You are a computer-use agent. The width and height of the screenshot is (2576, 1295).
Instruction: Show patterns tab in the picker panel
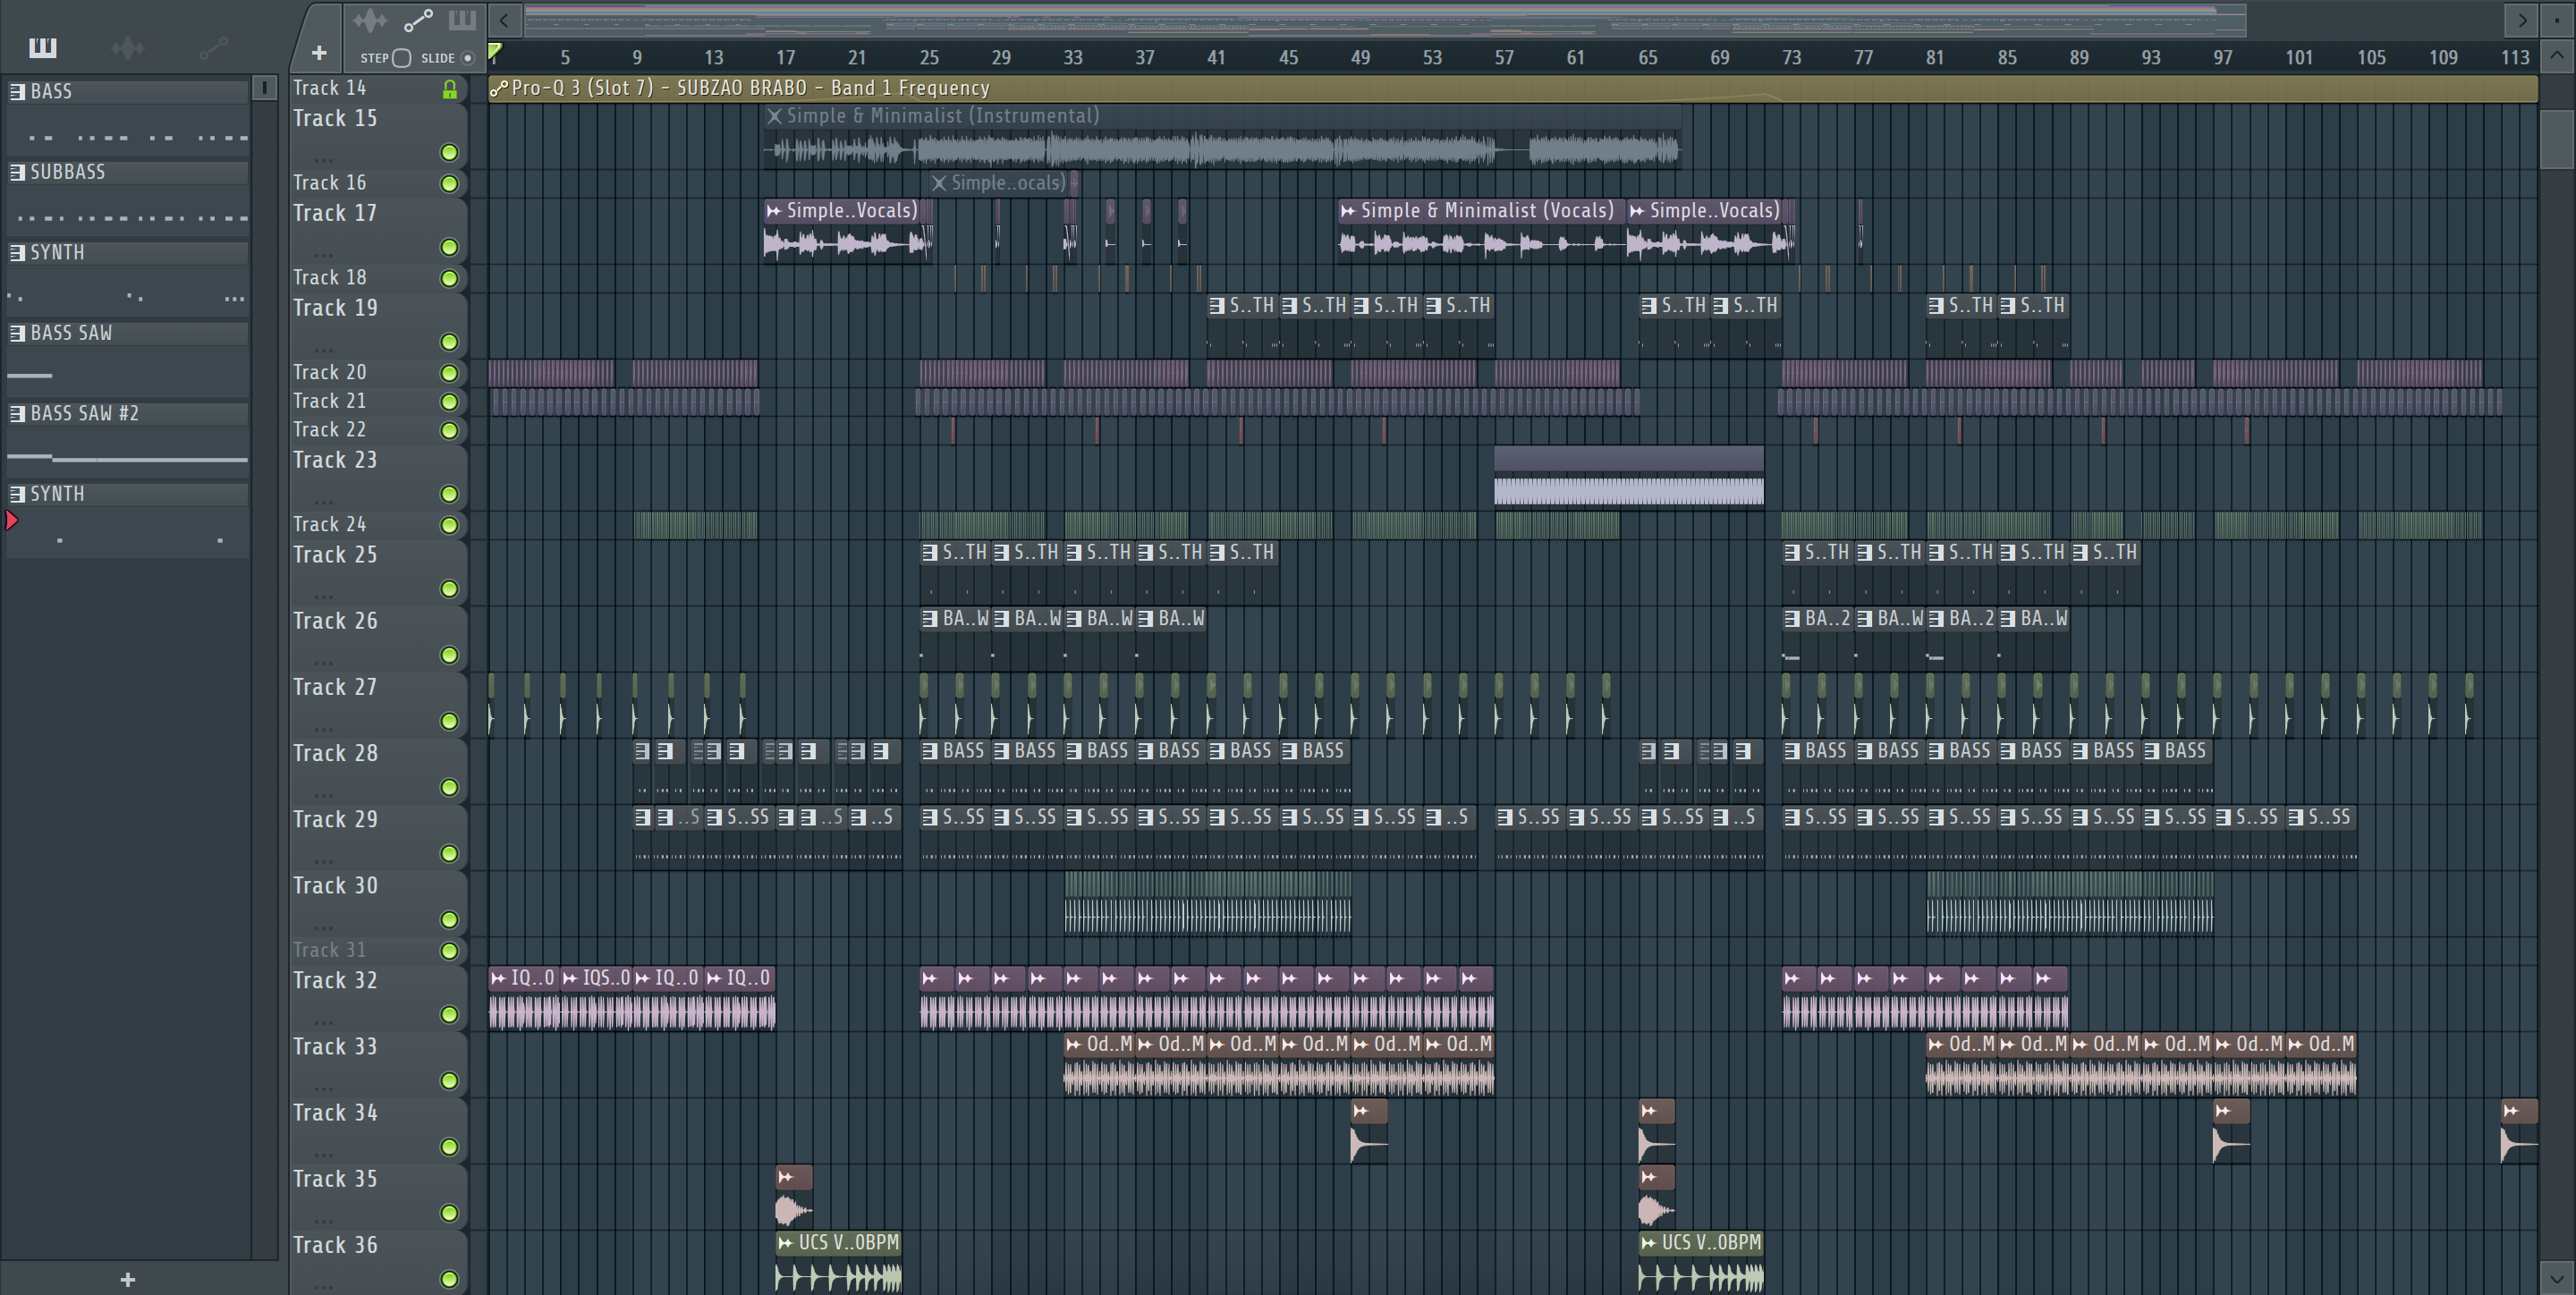tap(42, 47)
